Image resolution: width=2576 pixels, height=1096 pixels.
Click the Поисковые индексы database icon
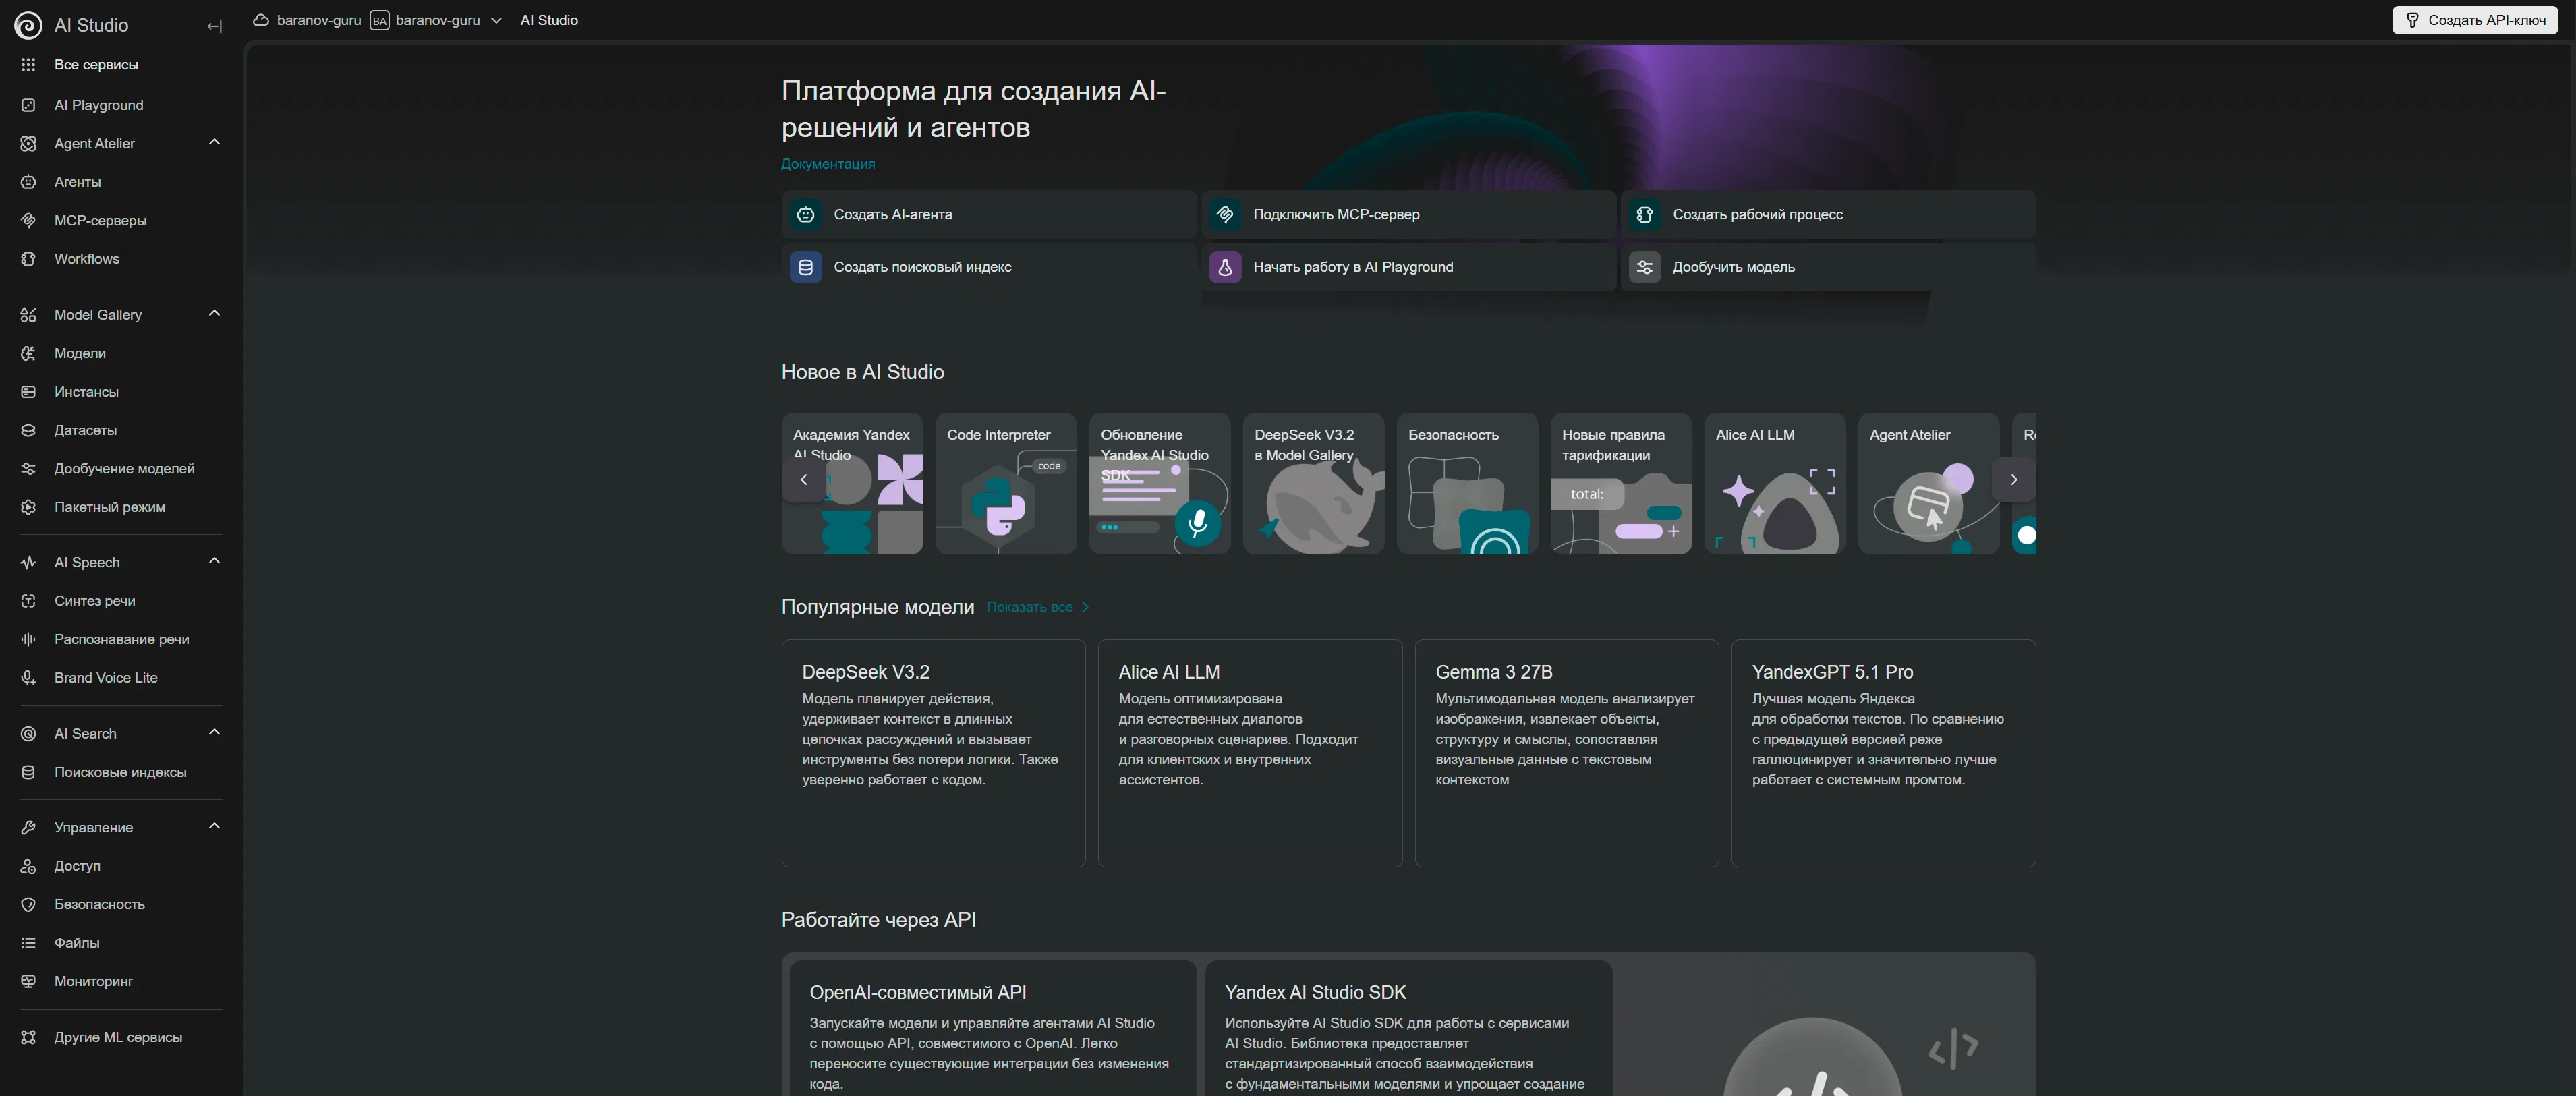click(x=28, y=772)
